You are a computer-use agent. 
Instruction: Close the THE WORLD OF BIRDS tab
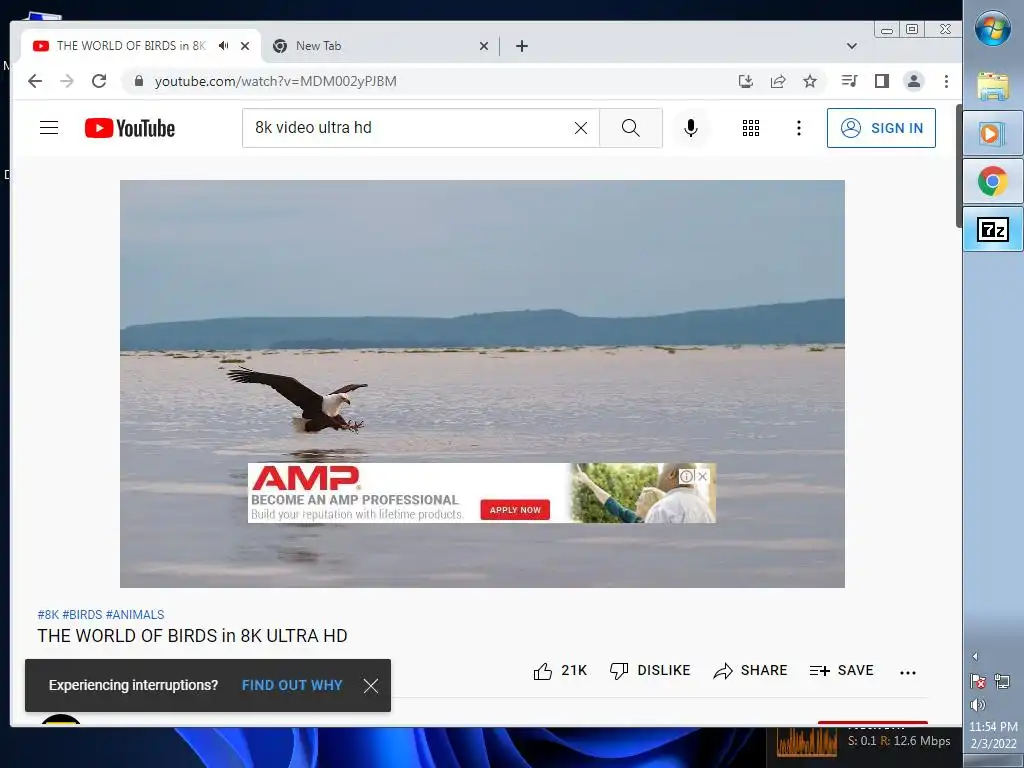[x=245, y=46]
